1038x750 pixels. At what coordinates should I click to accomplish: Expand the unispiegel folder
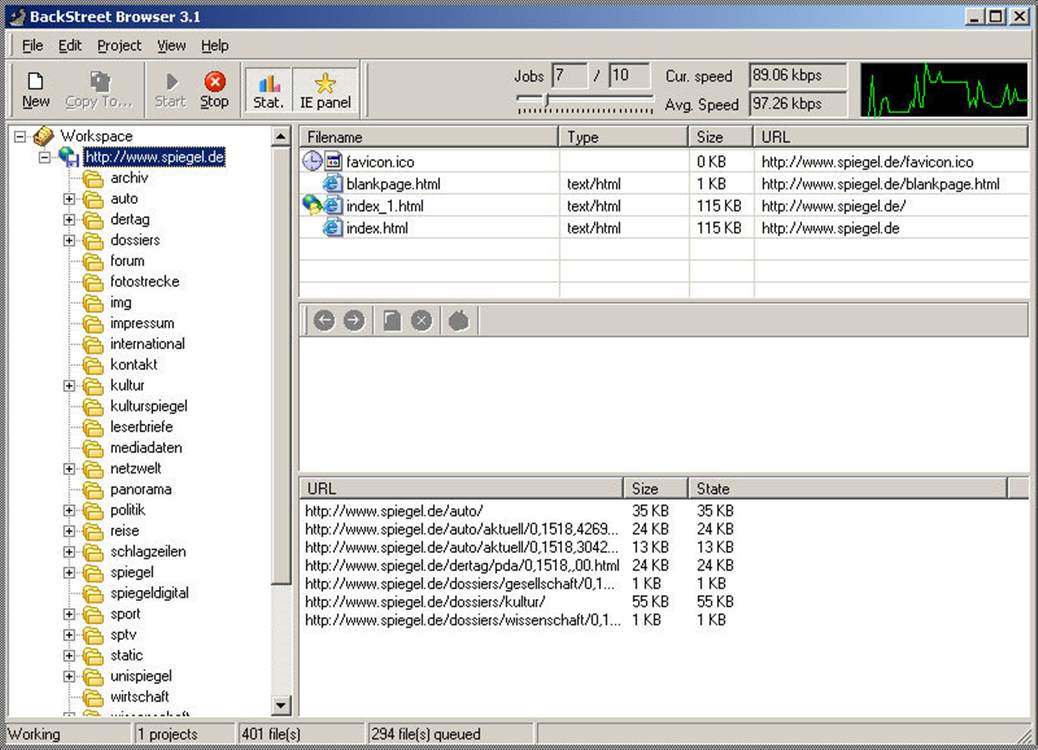coord(69,677)
